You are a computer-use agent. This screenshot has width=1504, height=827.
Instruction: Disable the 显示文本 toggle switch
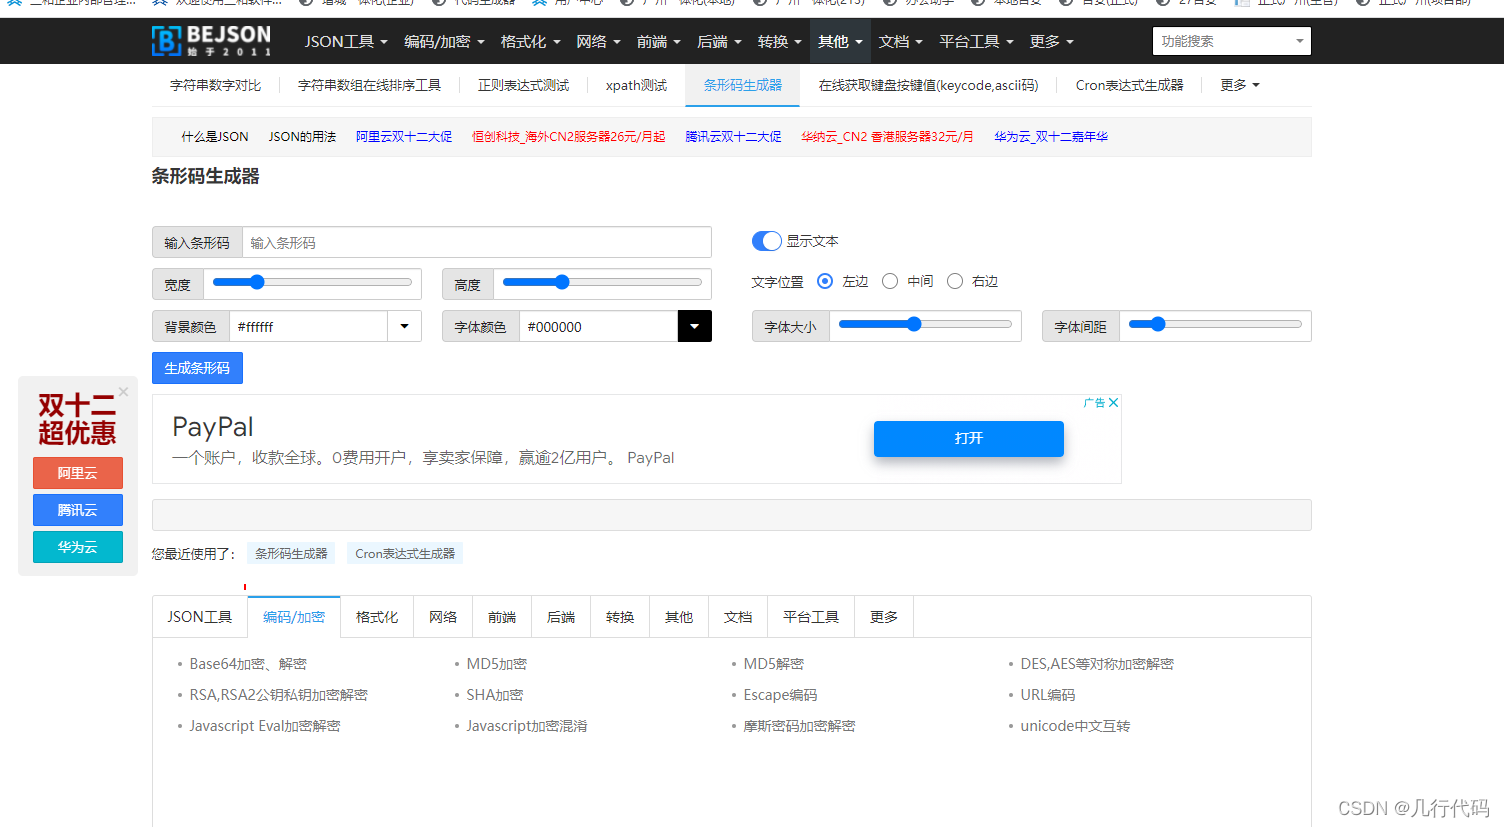pyautogui.click(x=766, y=241)
